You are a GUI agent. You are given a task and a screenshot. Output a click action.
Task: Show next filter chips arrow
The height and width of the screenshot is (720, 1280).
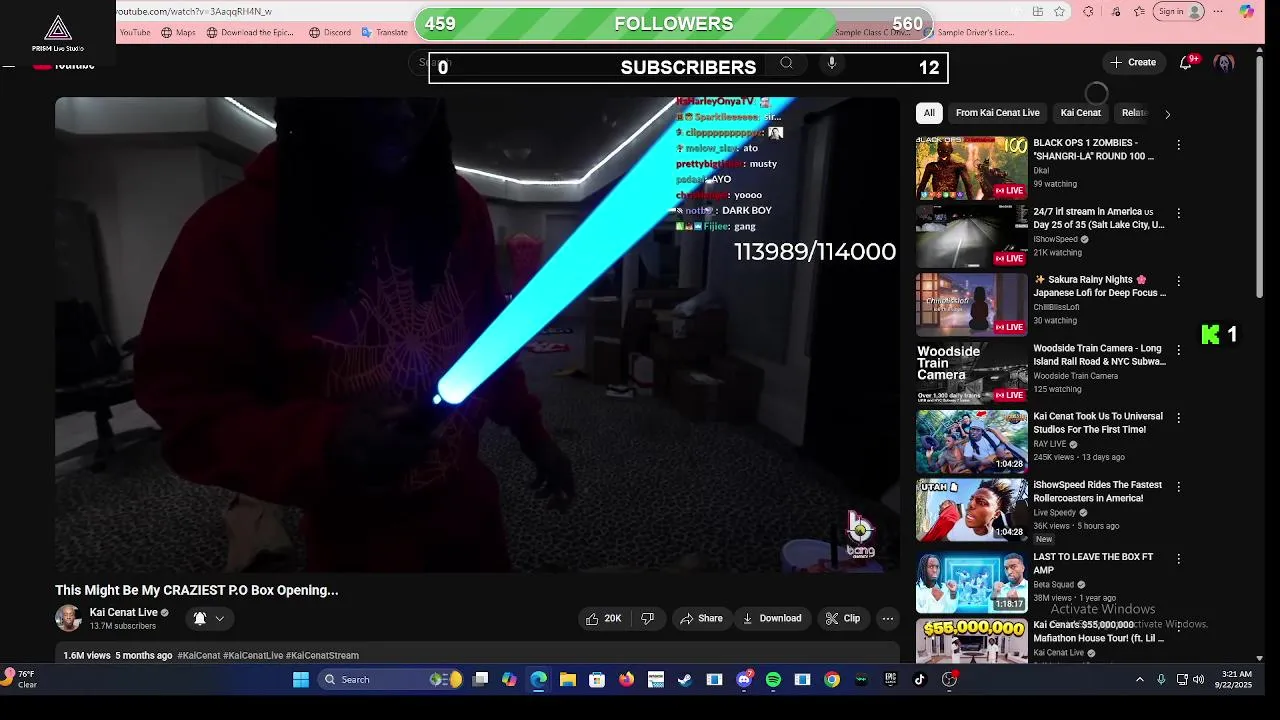pos(1167,114)
